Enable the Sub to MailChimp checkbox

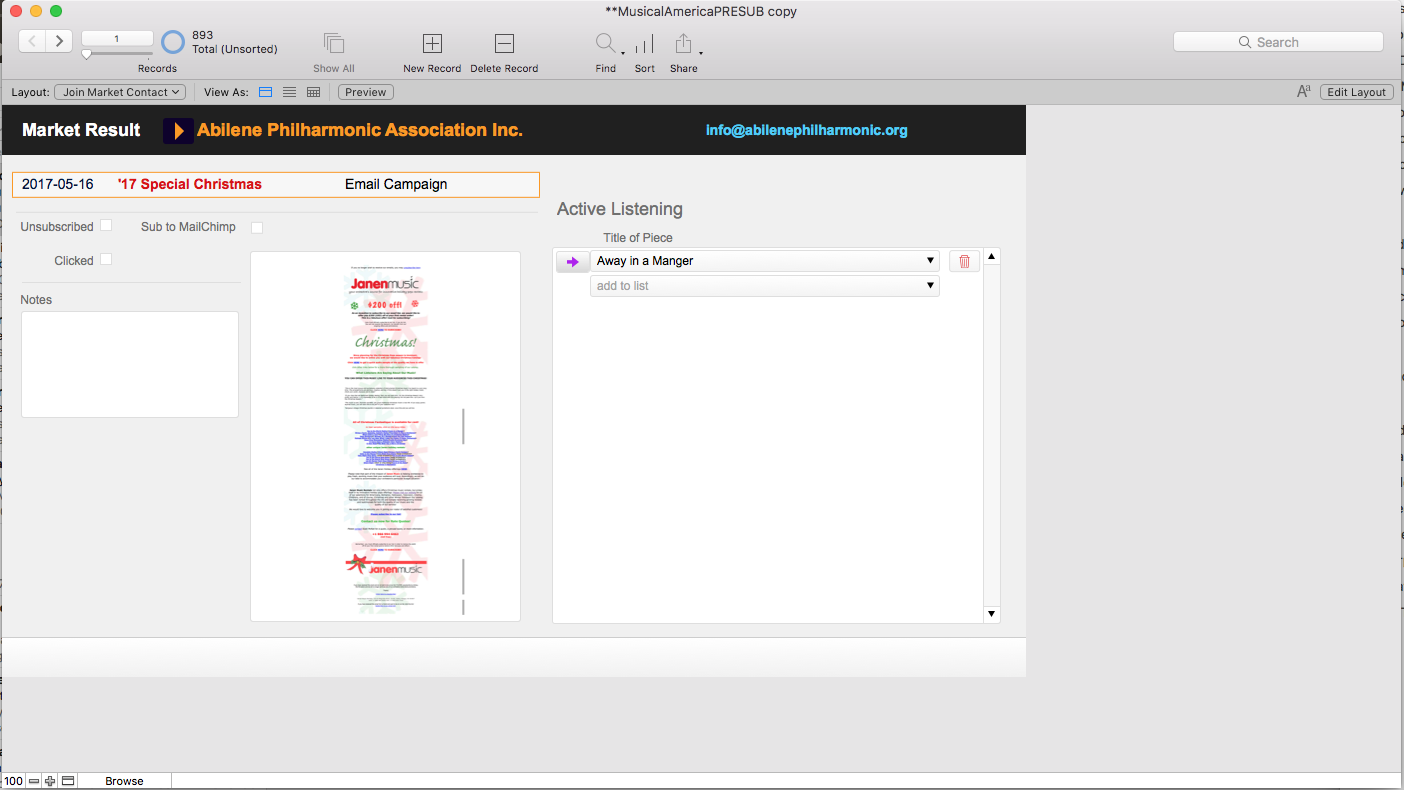pyautogui.click(x=257, y=227)
